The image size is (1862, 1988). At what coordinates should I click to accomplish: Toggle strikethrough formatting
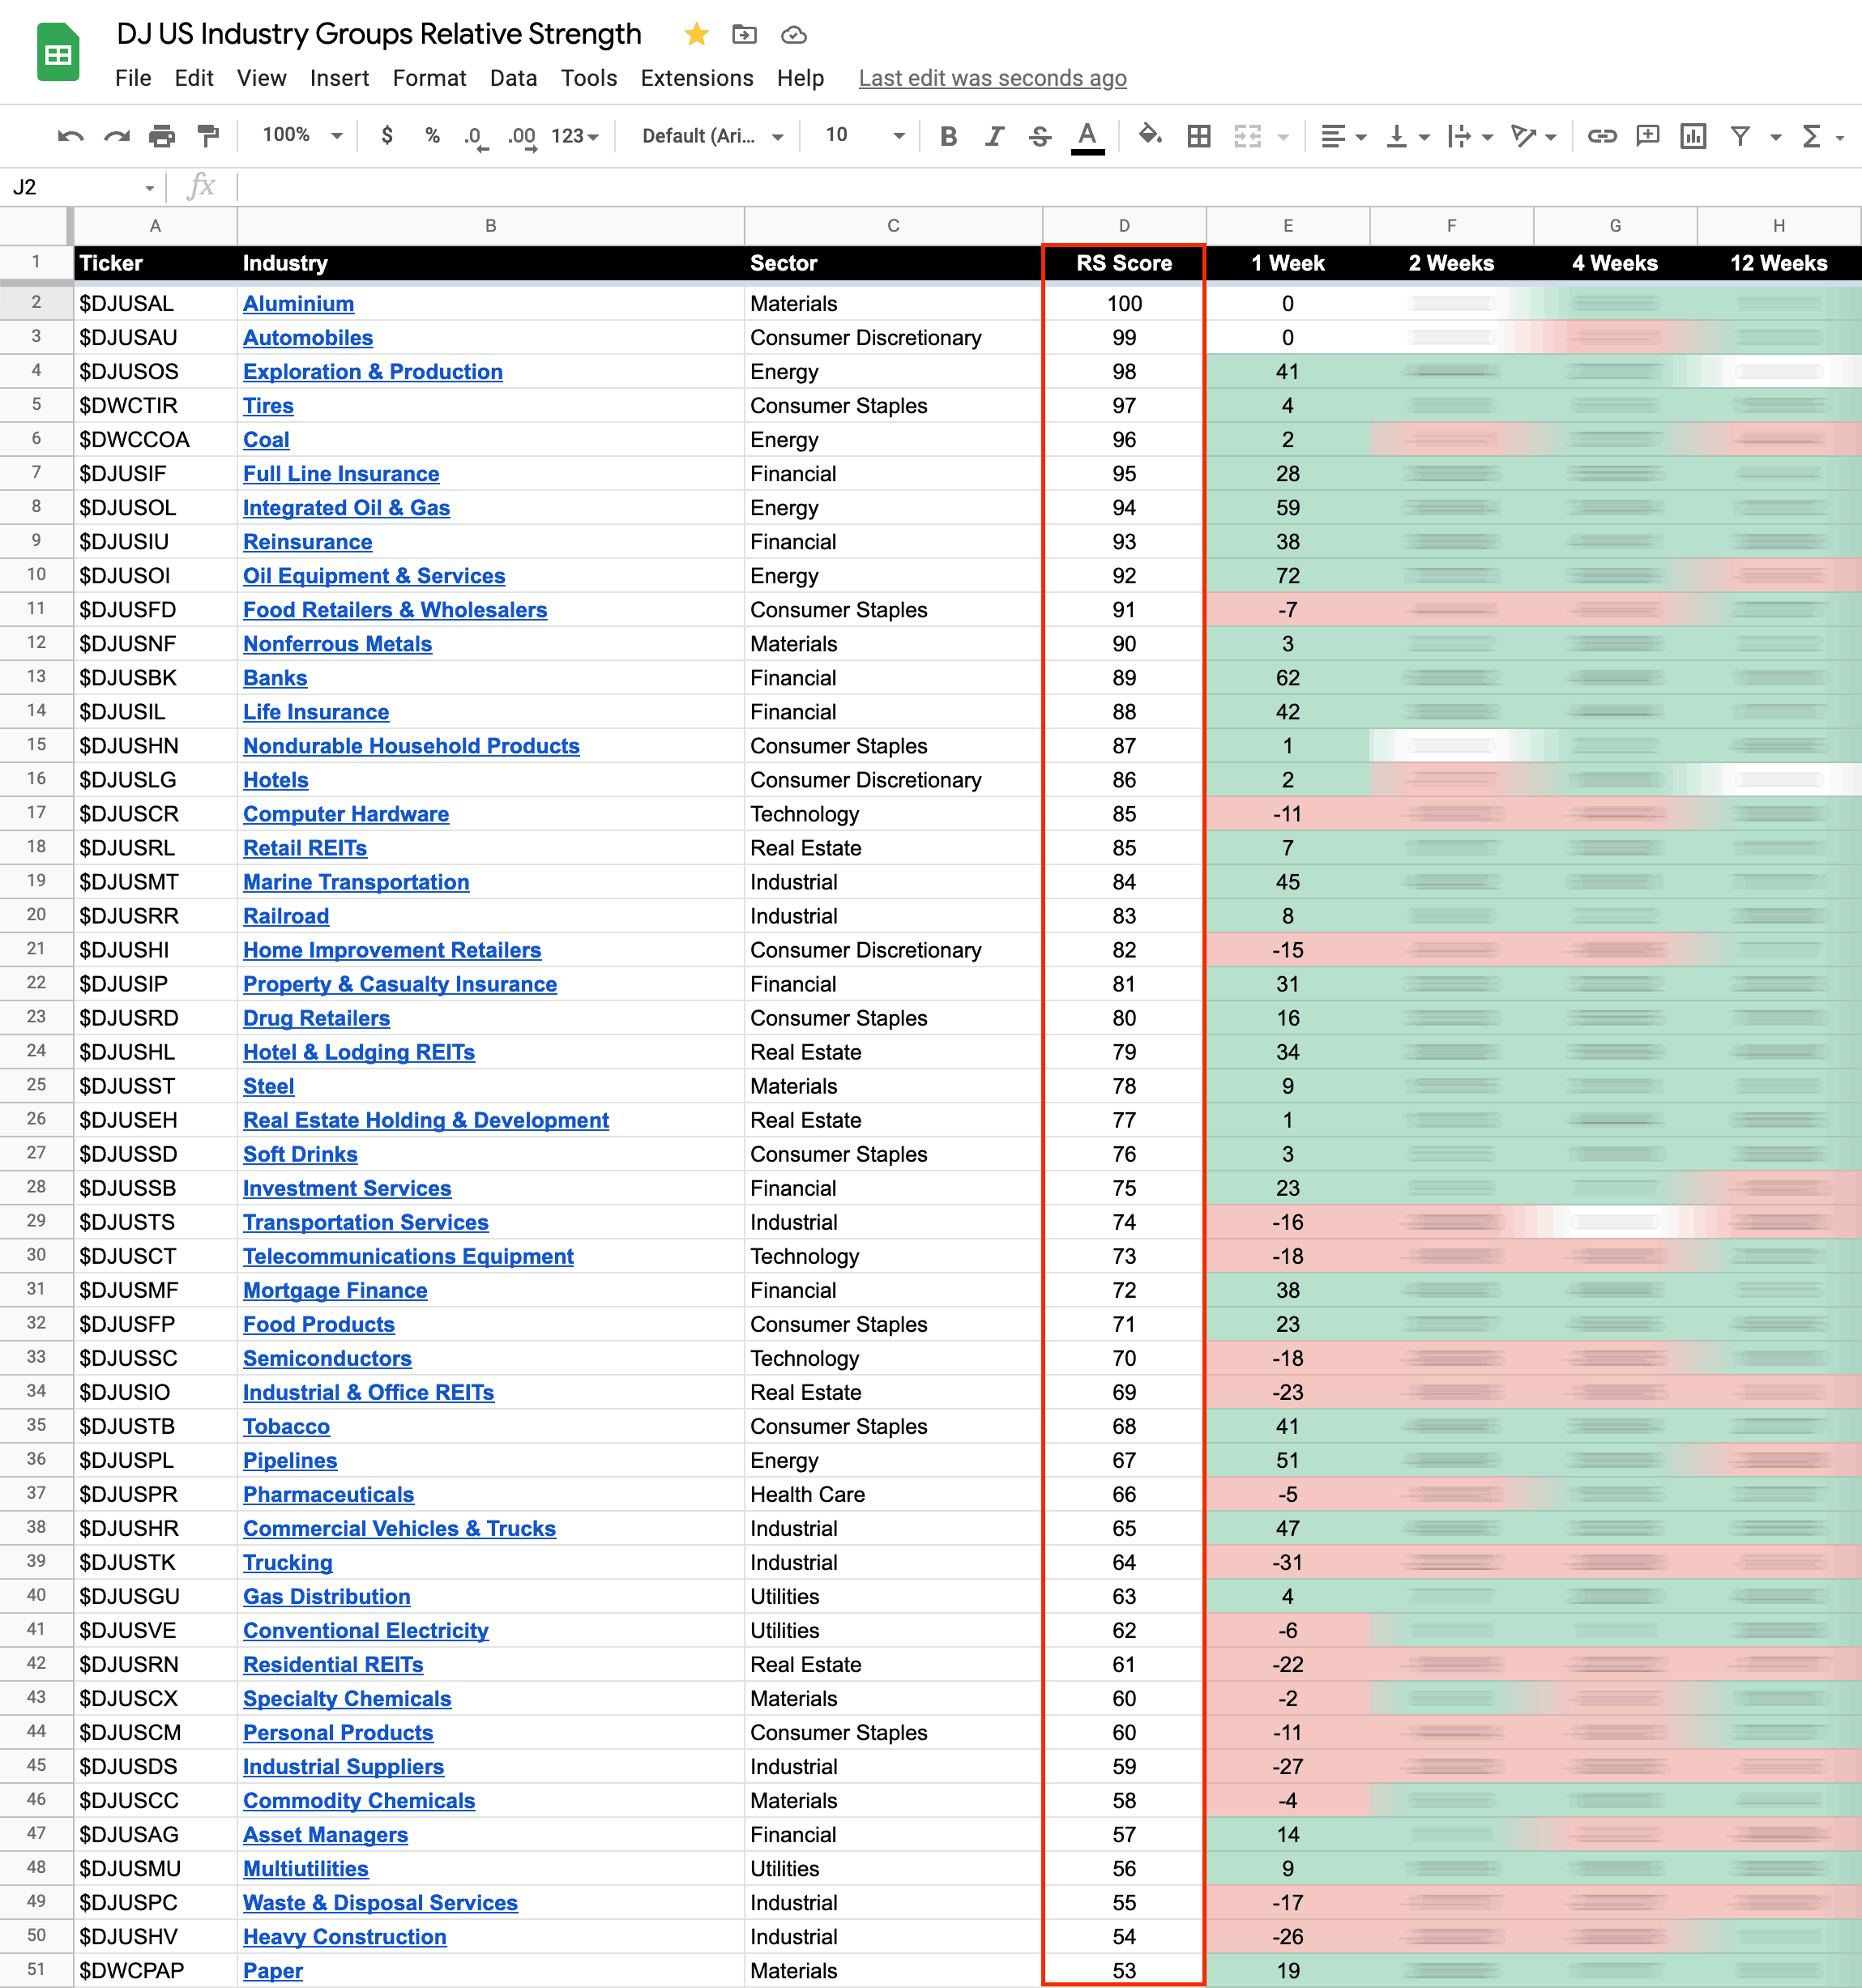(x=1040, y=136)
